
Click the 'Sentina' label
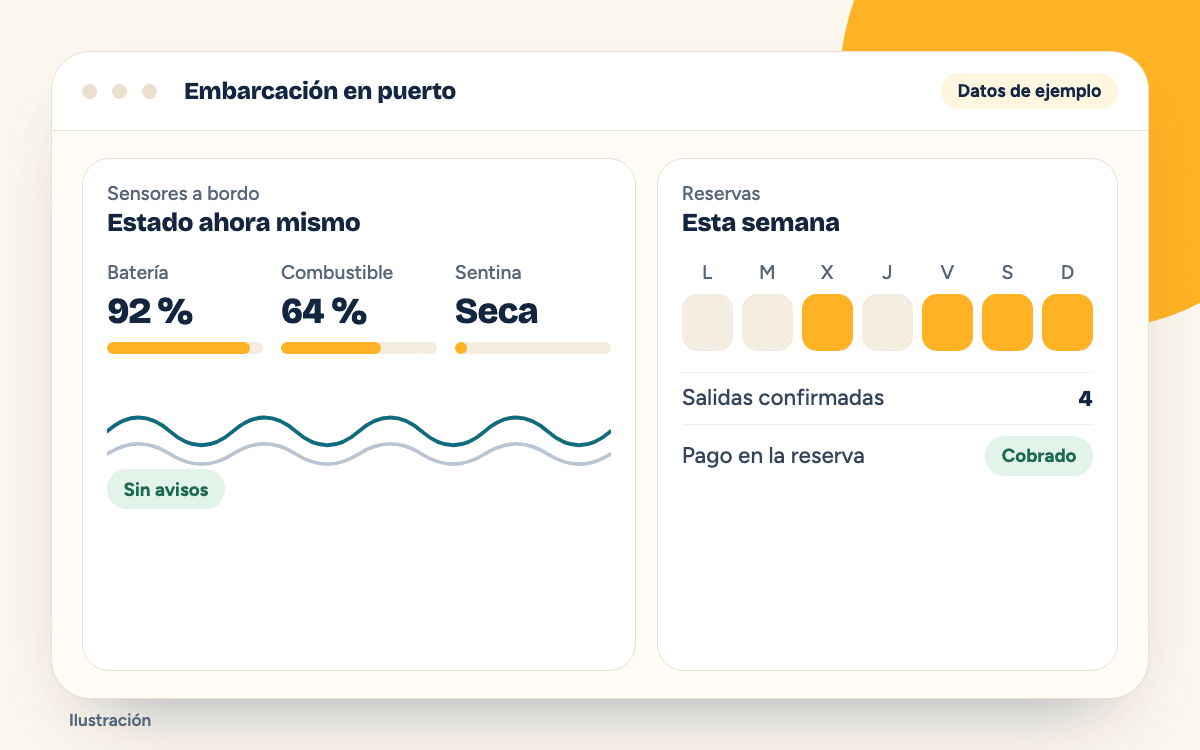pyautogui.click(x=488, y=272)
